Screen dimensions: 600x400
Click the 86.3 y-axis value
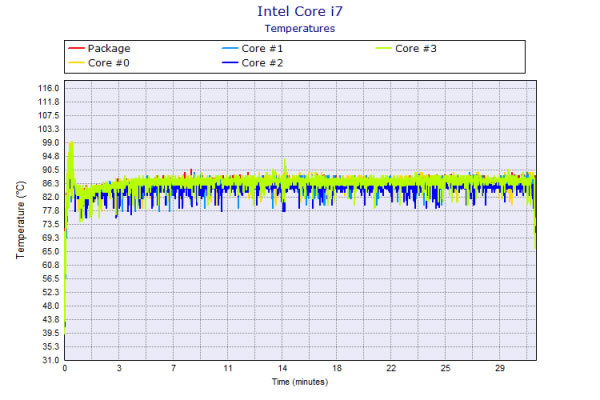[51, 183]
